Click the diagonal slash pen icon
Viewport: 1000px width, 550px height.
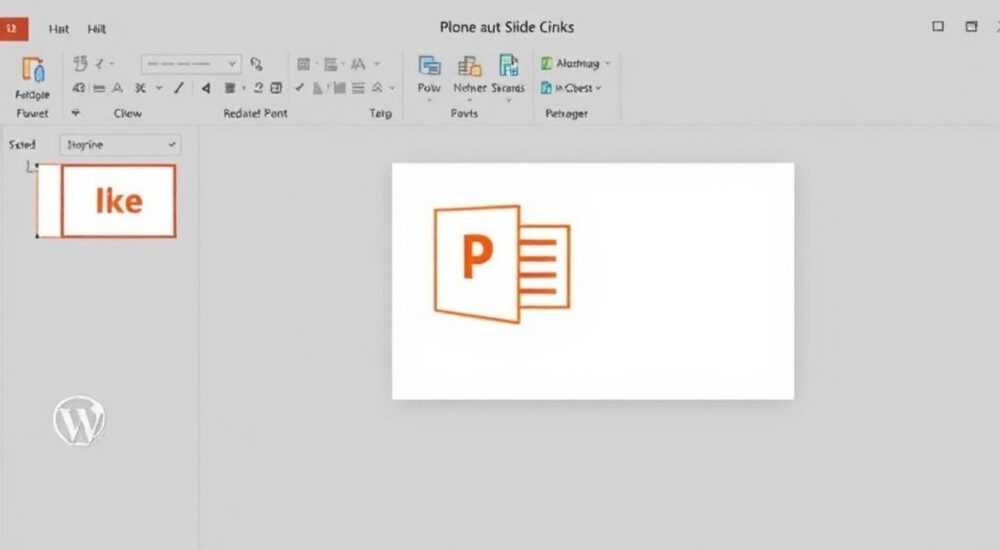179,88
